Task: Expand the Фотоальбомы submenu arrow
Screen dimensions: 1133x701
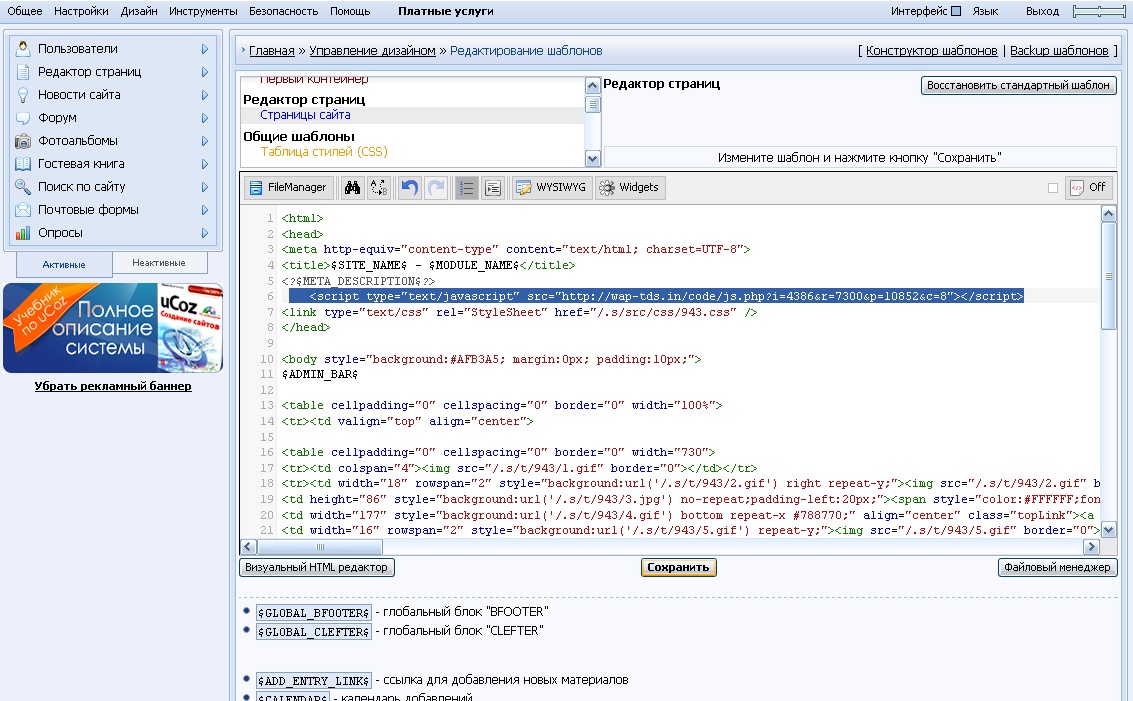Action: pyautogui.click(x=205, y=141)
